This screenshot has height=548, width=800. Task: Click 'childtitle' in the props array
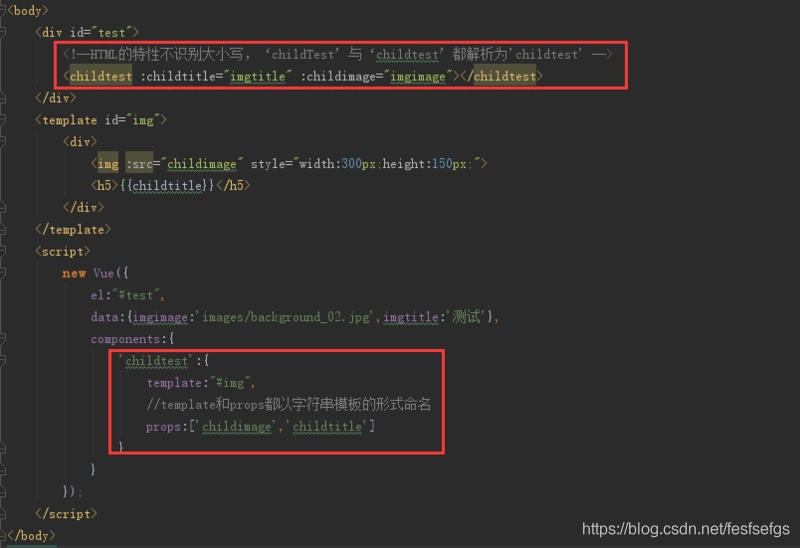[328, 427]
